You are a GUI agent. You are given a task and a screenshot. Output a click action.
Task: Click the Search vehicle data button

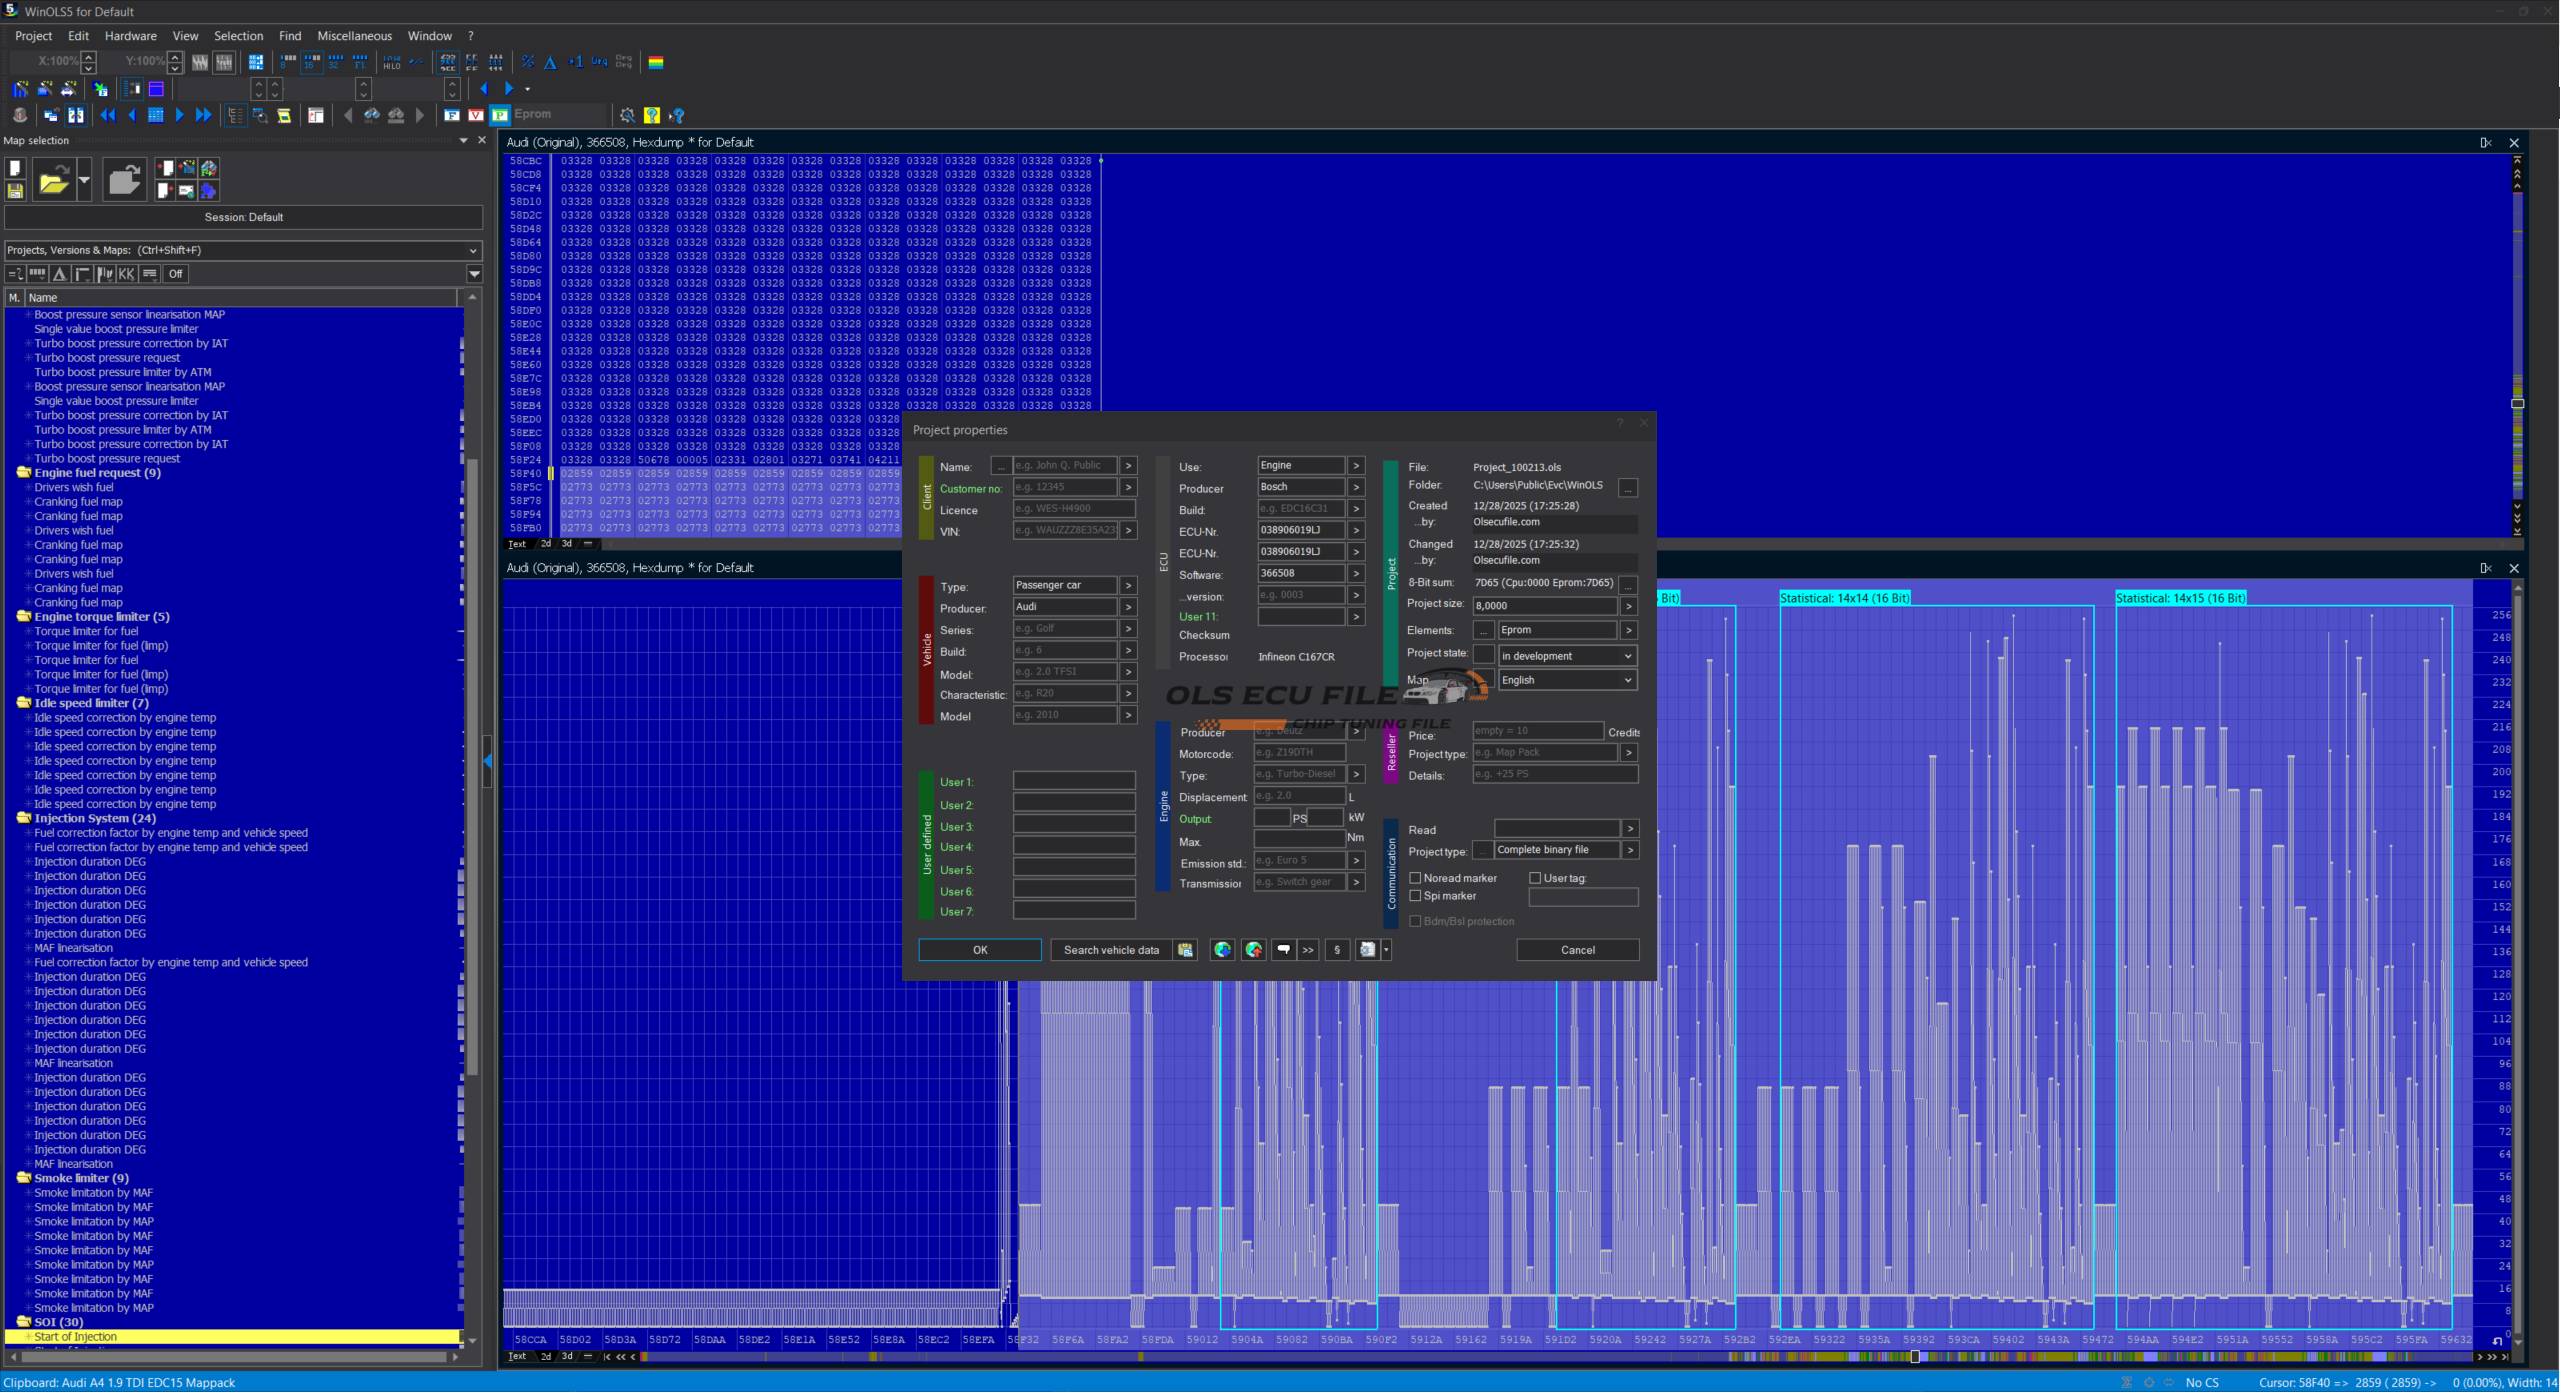click(x=1111, y=950)
